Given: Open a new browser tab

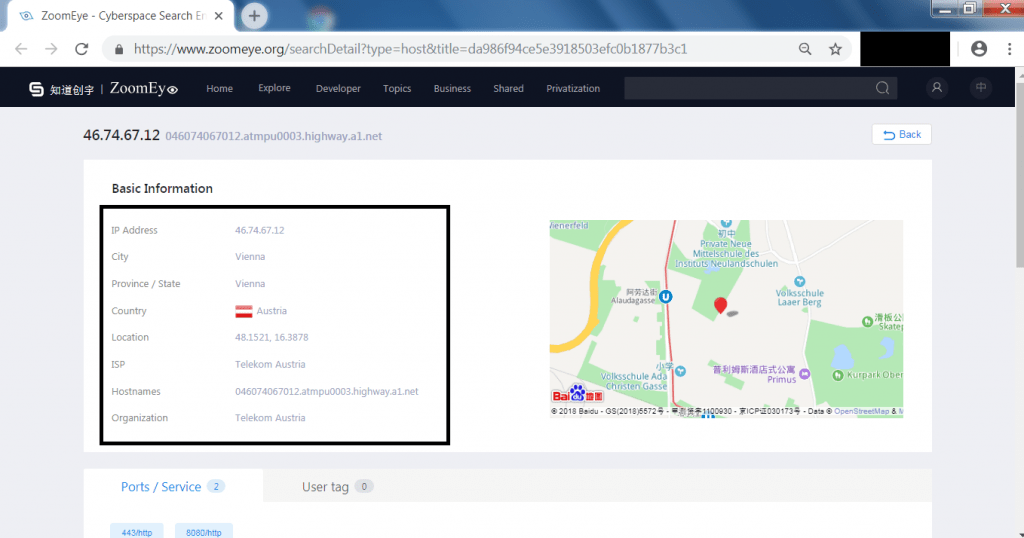Looking at the screenshot, I should point(254,16).
